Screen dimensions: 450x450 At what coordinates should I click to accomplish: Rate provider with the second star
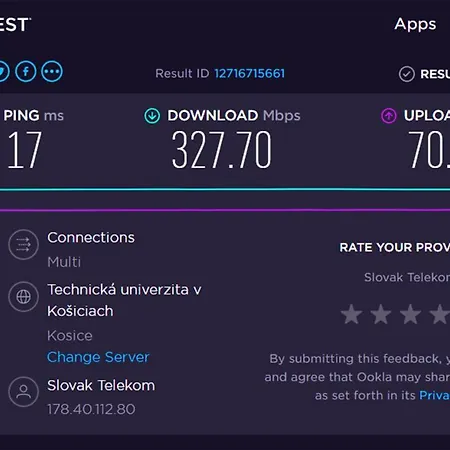point(381,314)
